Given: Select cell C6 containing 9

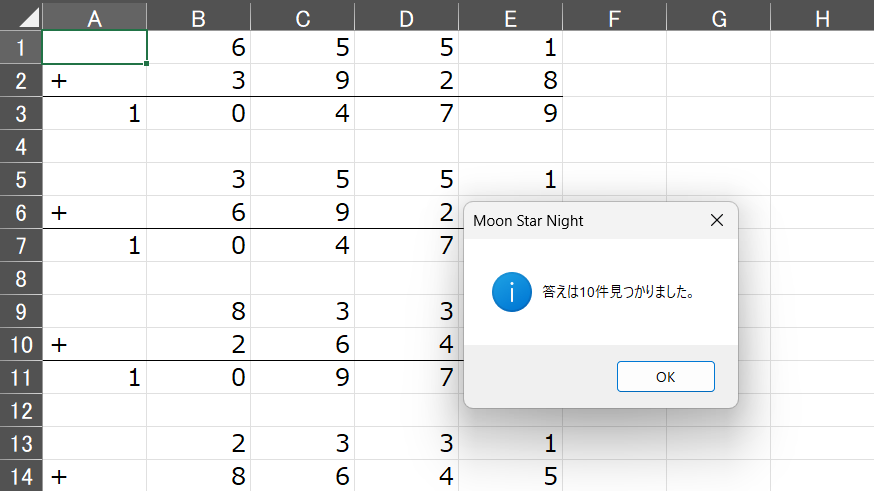Looking at the screenshot, I should click(303, 212).
